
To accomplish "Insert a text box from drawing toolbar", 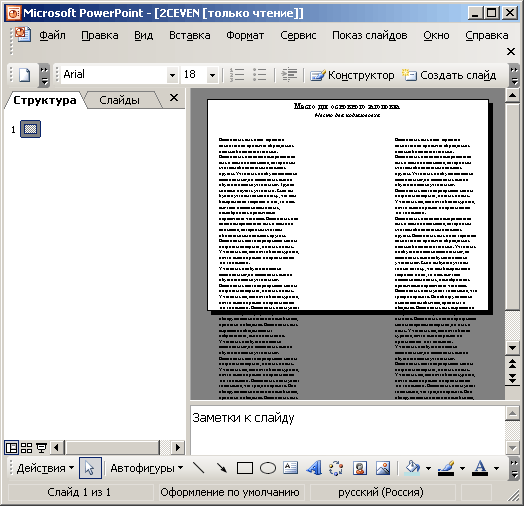I will pos(290,468).
